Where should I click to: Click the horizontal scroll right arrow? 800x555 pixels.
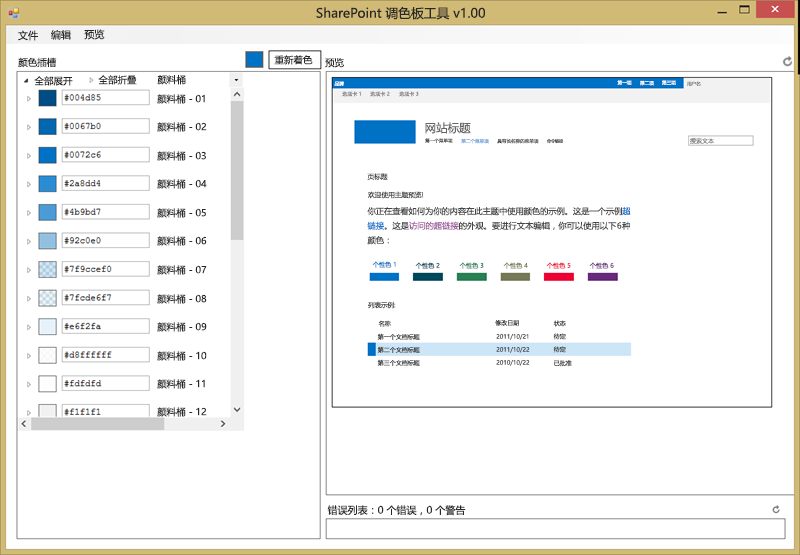coord(222,423)
